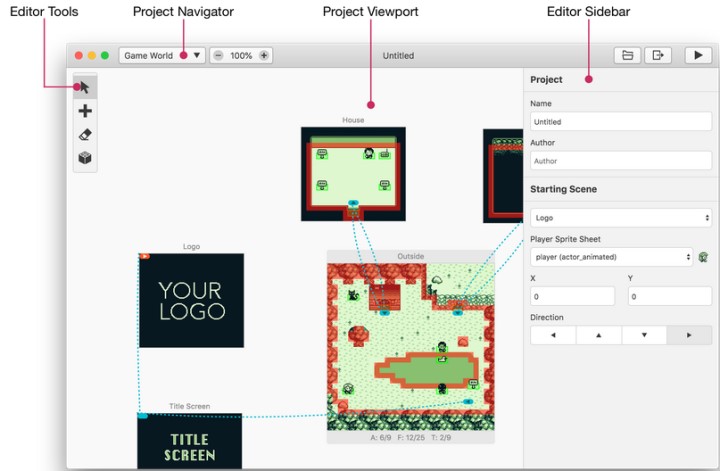The height and width of the screenshot is (471, 720).
Task: Click the Author input field
Action: click(620, 160)
